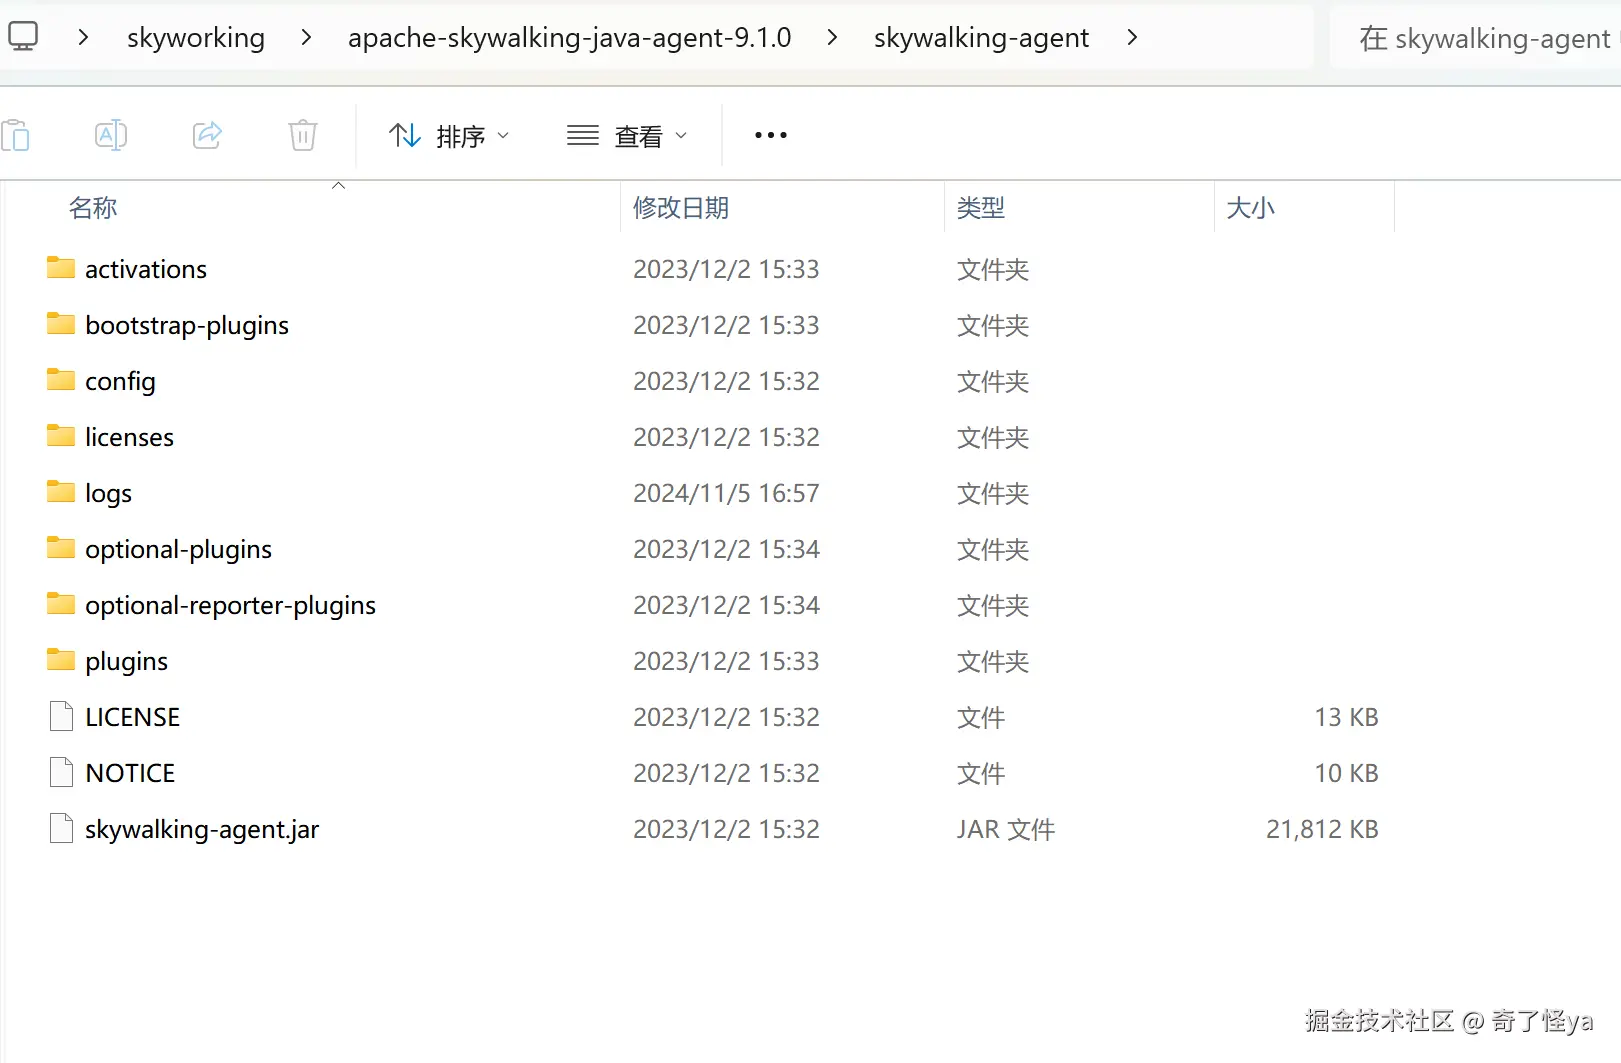Select the bootstrap-plugins folder name

pos(187,325)
